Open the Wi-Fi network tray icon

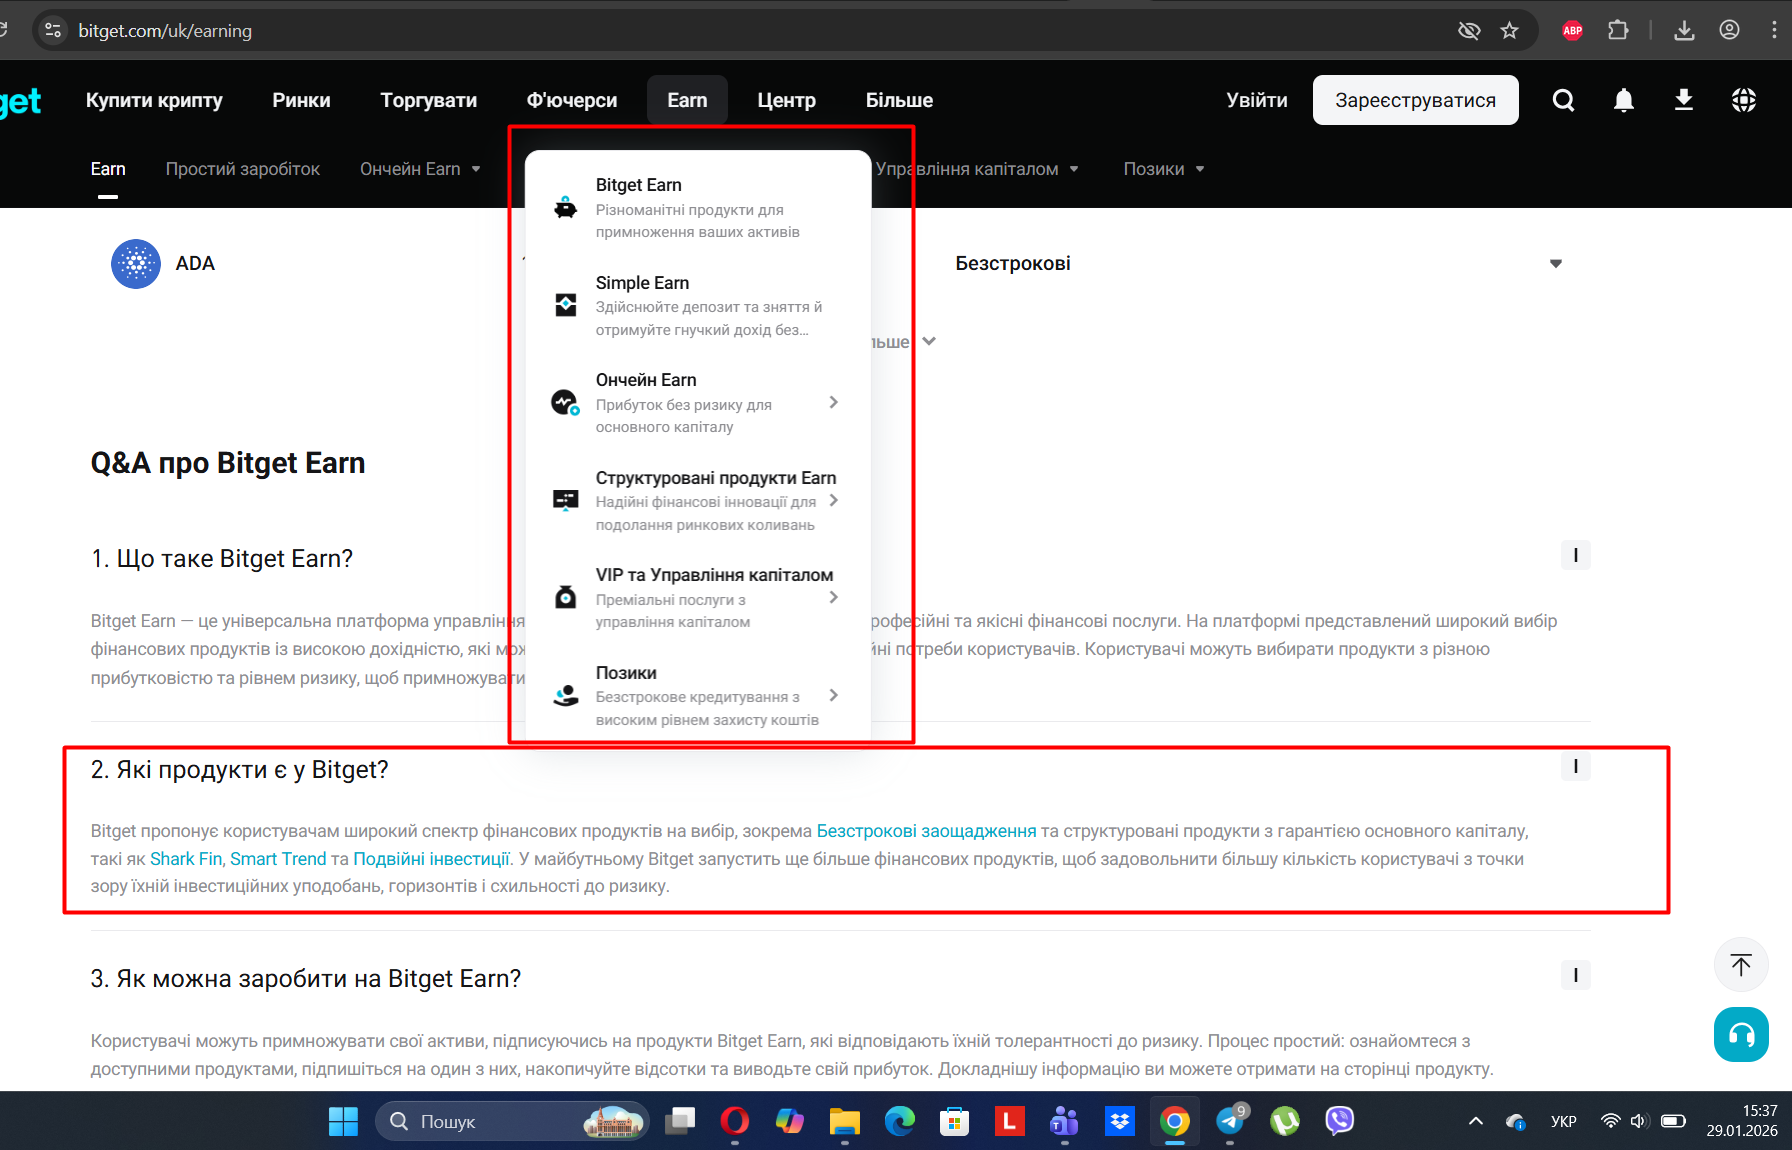tap(1610, 1121)
